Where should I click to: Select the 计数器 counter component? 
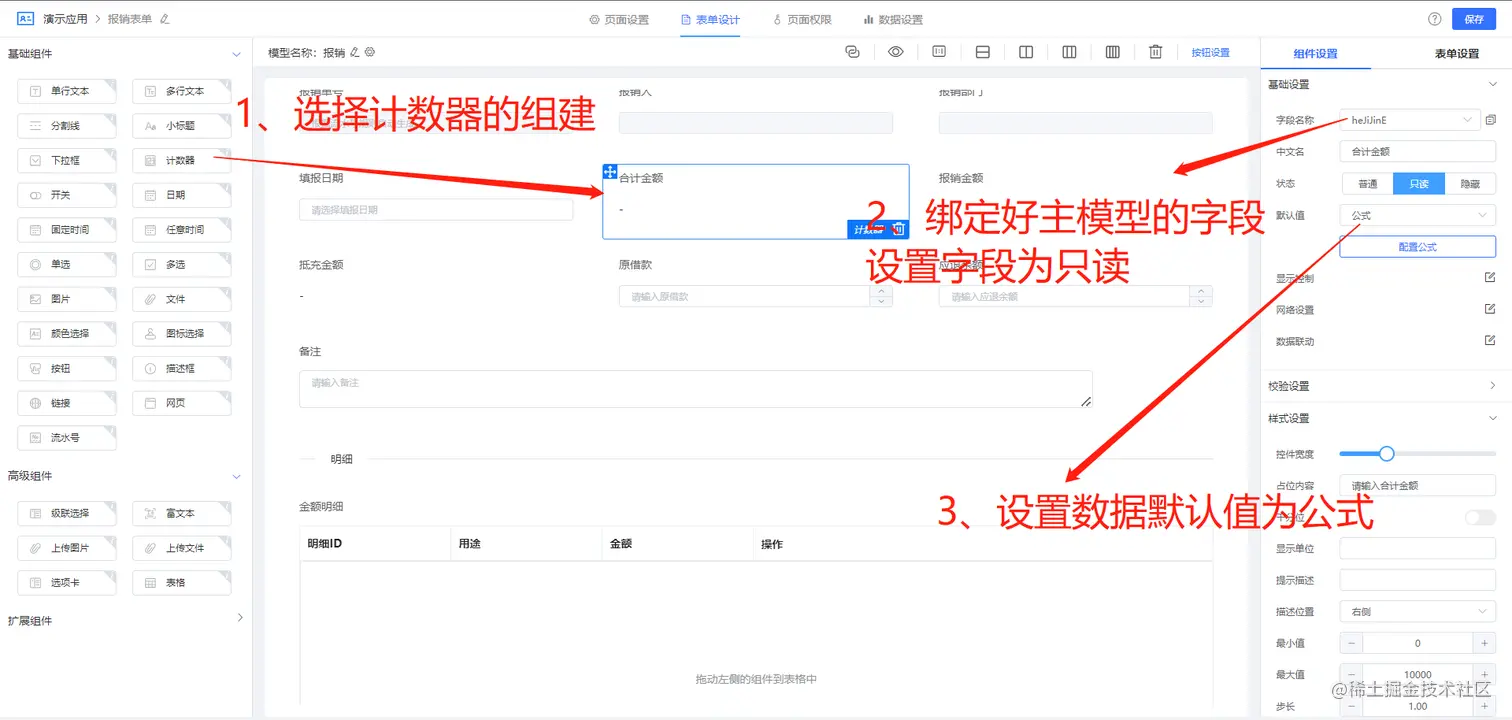tap(181, 160)
